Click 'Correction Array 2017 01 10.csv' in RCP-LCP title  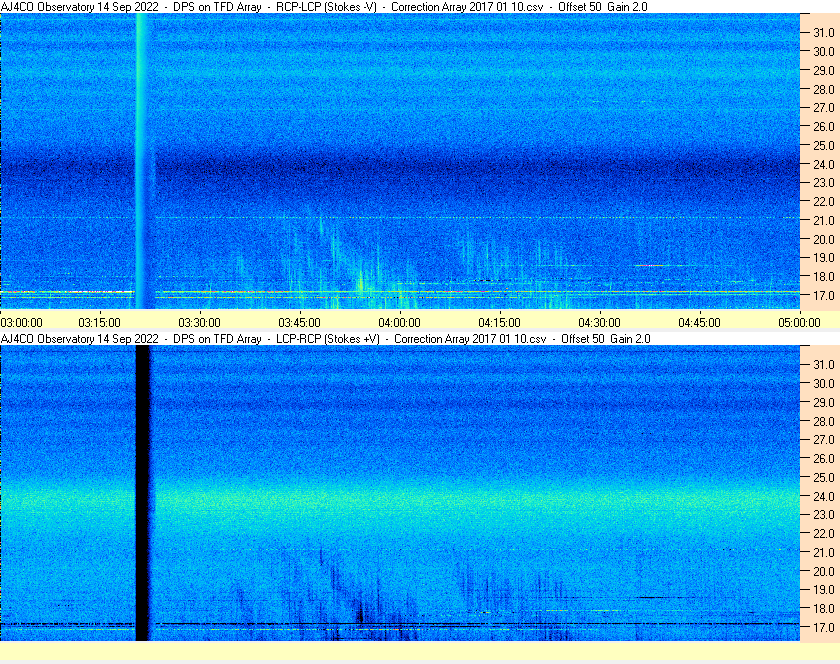click(x=467, y=7)
